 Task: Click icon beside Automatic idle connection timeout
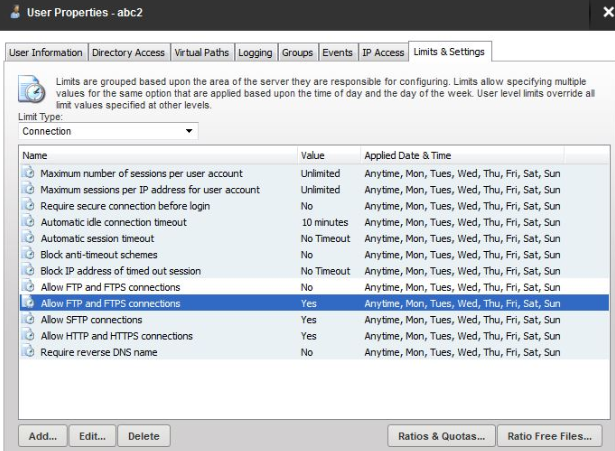tap(28, 222)
